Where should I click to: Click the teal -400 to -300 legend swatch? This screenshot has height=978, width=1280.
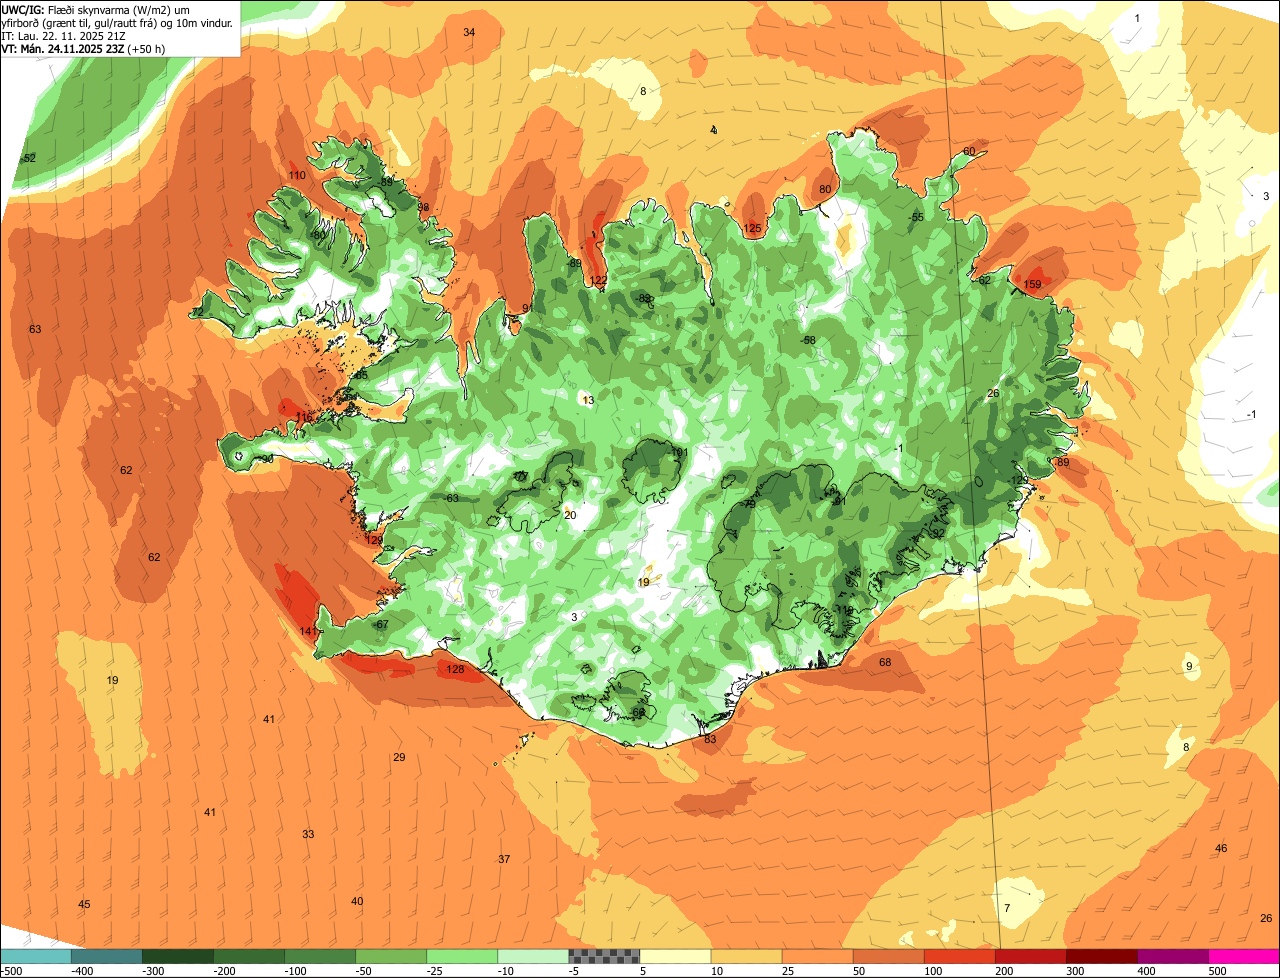click(x=107, y=956)
